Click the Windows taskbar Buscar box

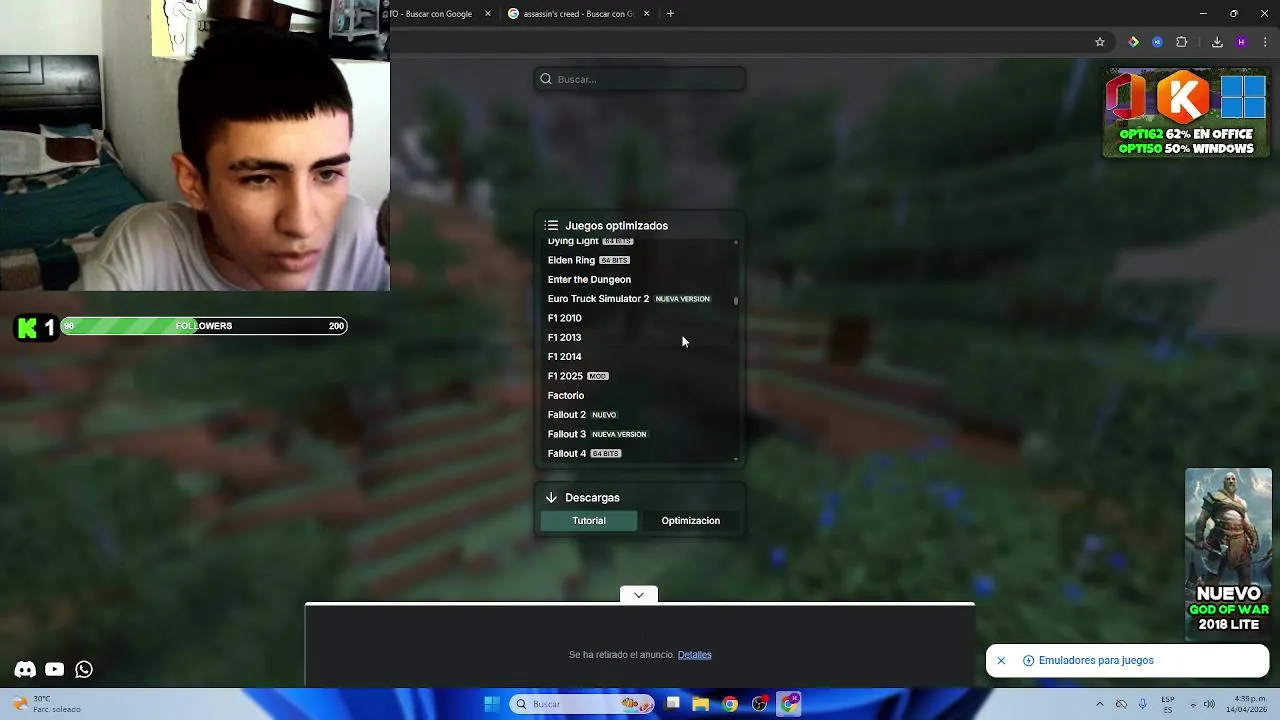[x=580, y=704]
